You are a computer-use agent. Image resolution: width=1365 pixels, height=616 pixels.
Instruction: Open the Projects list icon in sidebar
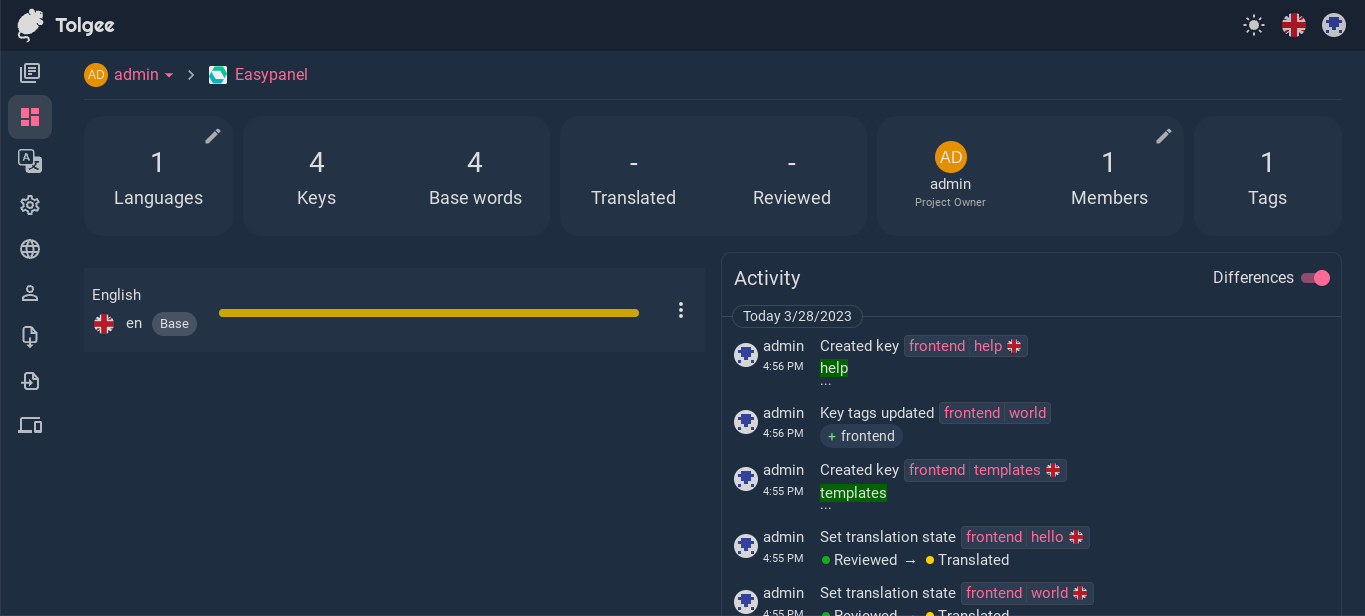tap(30, 72)
